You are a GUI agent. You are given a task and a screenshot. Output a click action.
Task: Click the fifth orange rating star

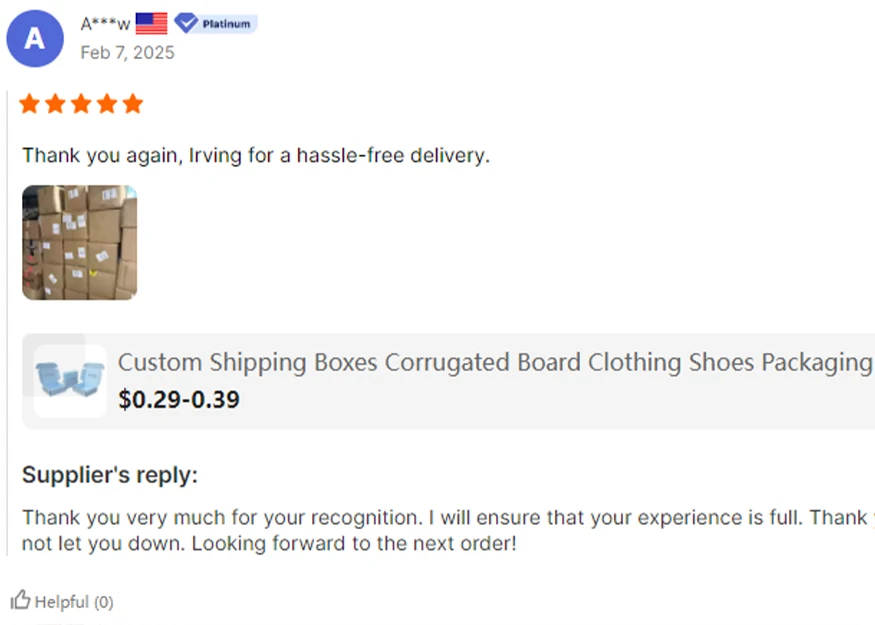pos(132,104)
